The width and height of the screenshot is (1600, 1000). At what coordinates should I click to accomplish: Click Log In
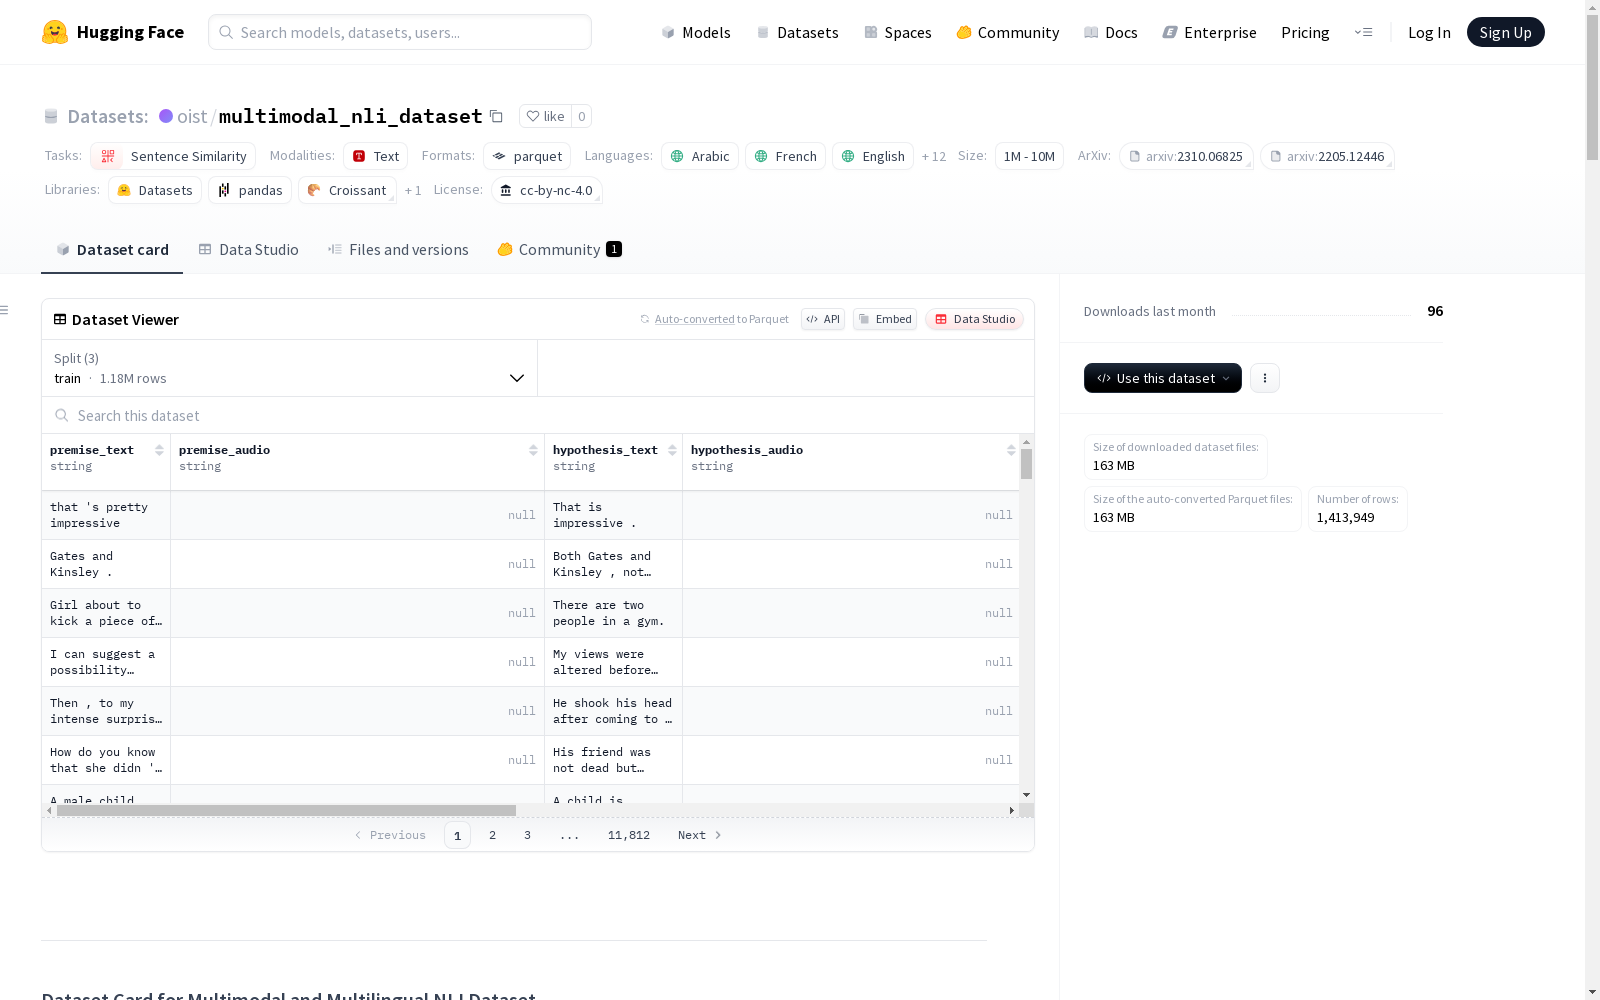point(1429,32)
